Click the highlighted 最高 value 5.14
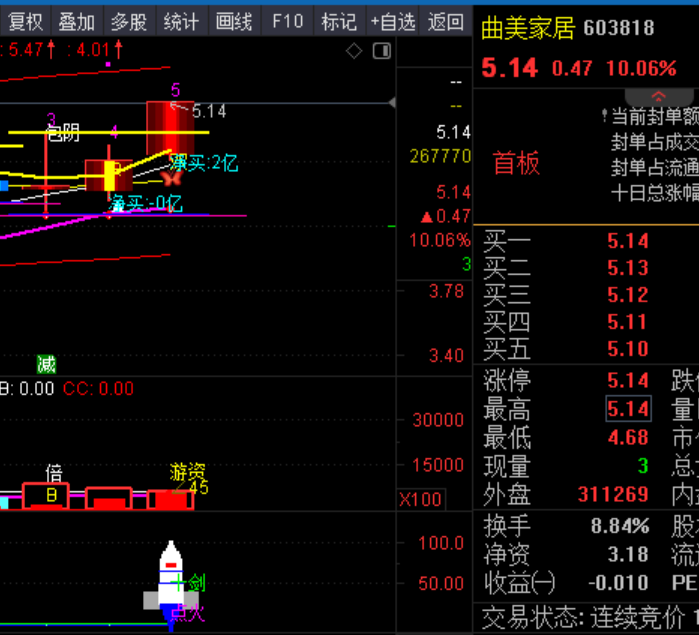 point(628,408)
